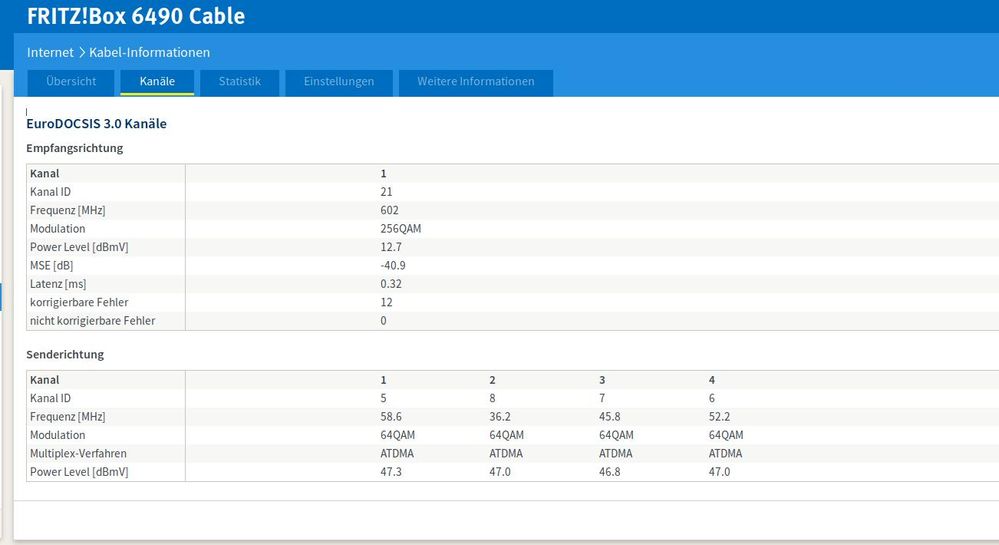Click downstream power level 12.7

point(391,247)
